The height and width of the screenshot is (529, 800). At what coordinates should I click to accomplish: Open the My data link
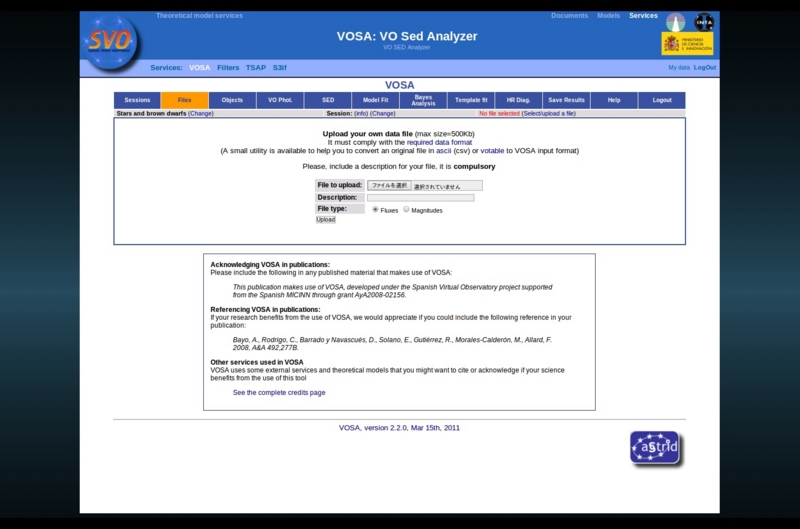(x=679, y=68)
